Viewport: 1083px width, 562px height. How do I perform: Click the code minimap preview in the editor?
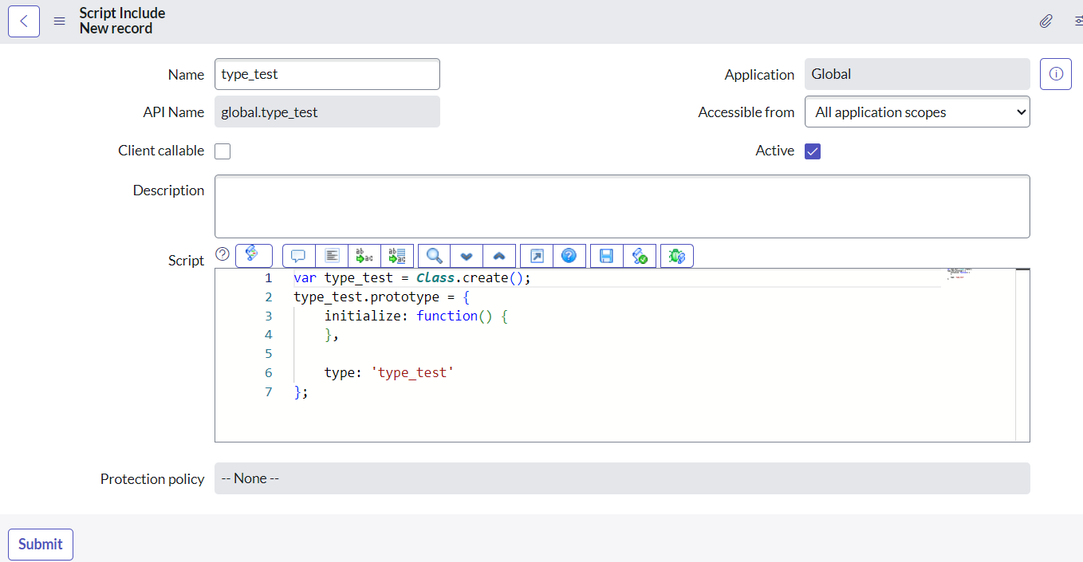coord(959,273)
